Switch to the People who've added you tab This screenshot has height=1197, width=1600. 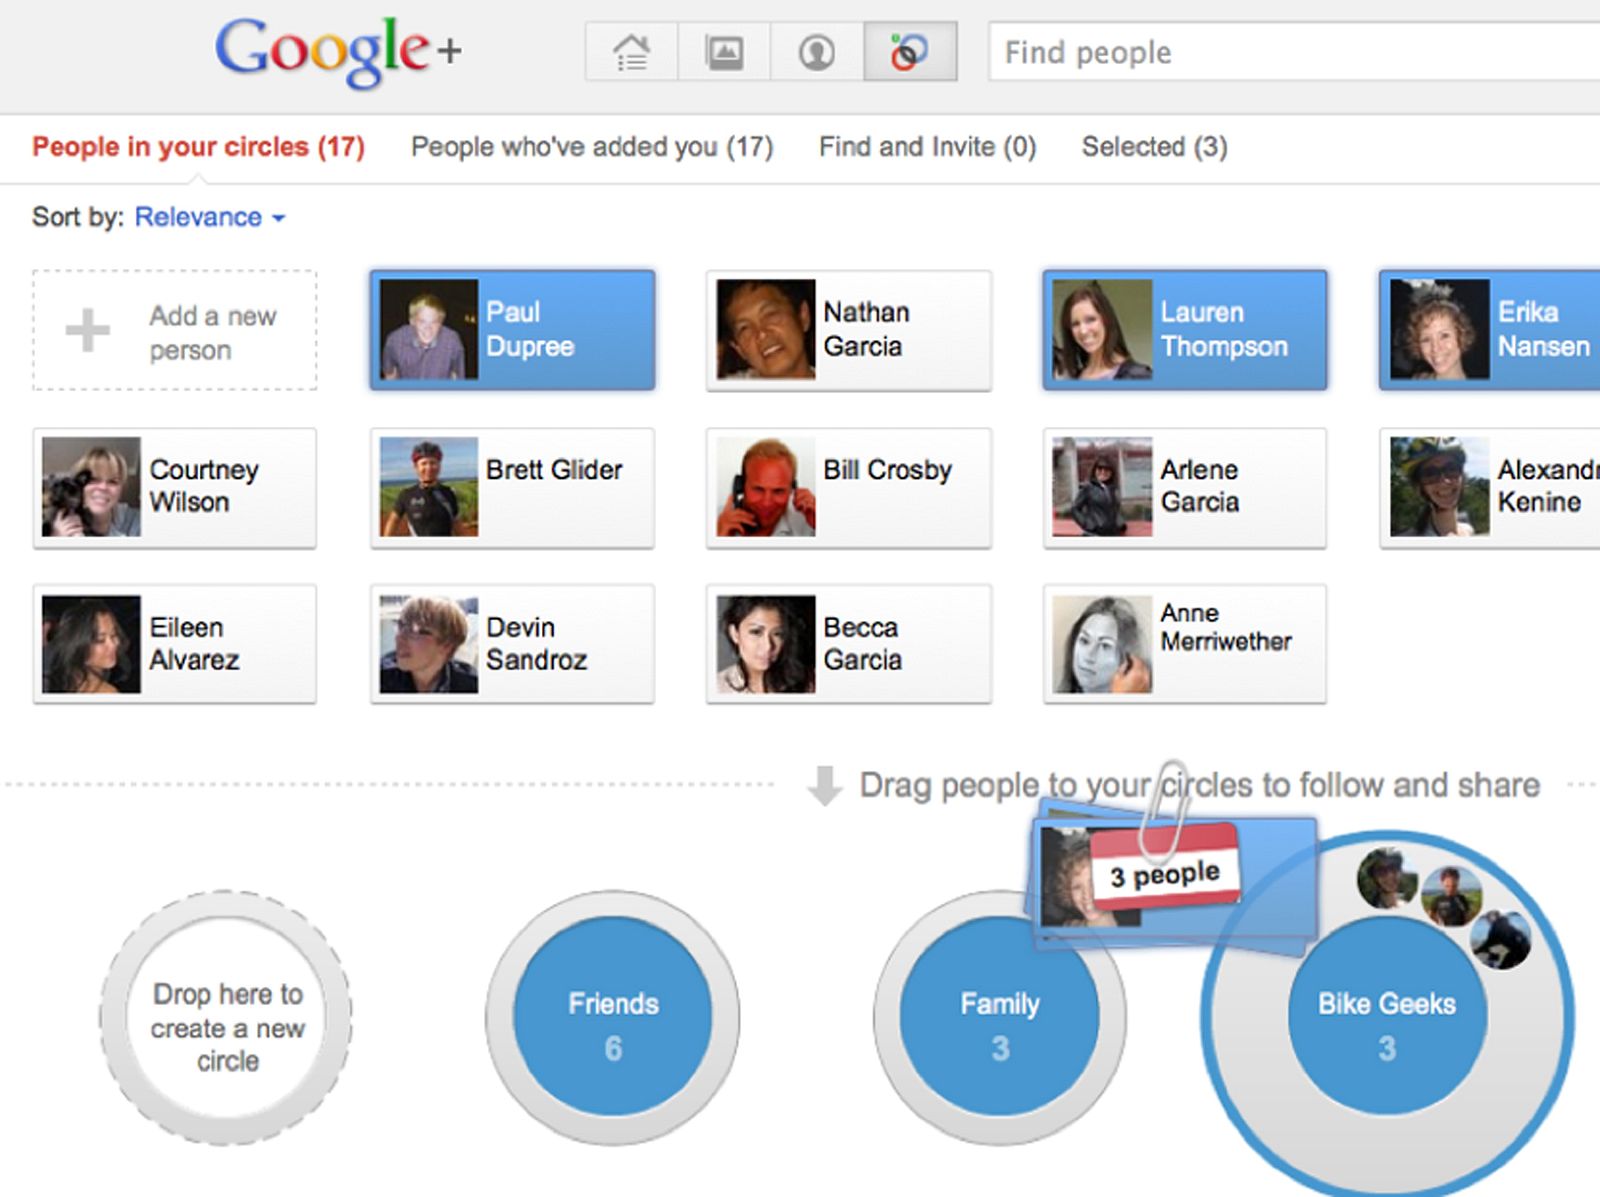(590, 147)
